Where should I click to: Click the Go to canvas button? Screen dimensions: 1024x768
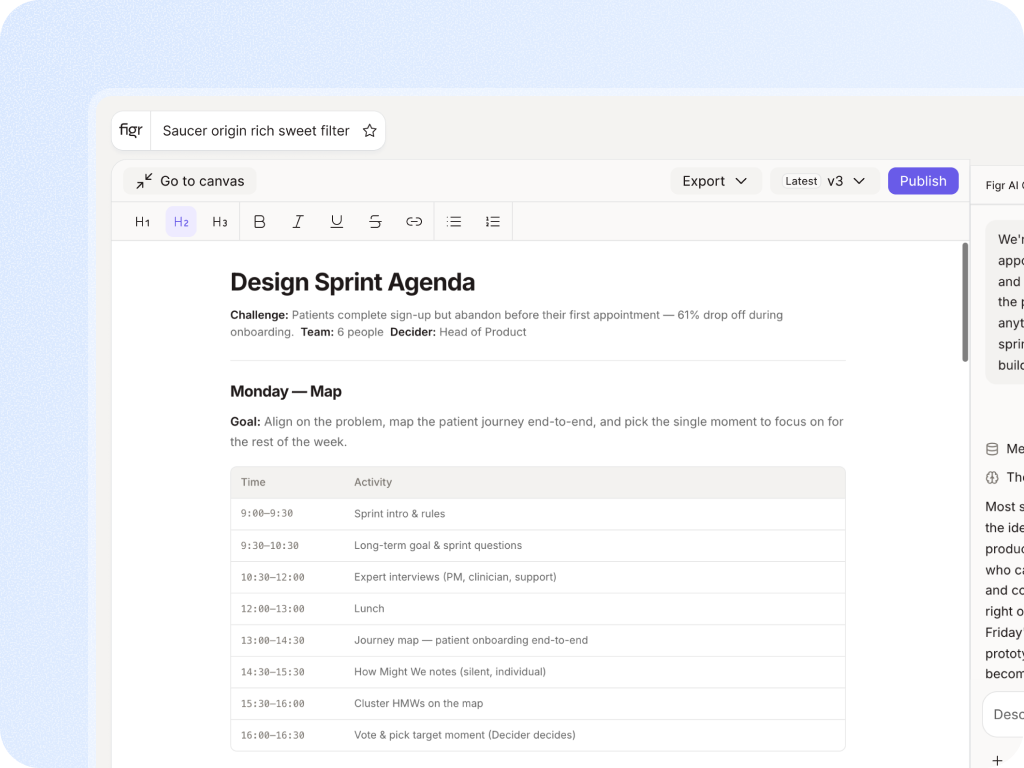point(189,181)
